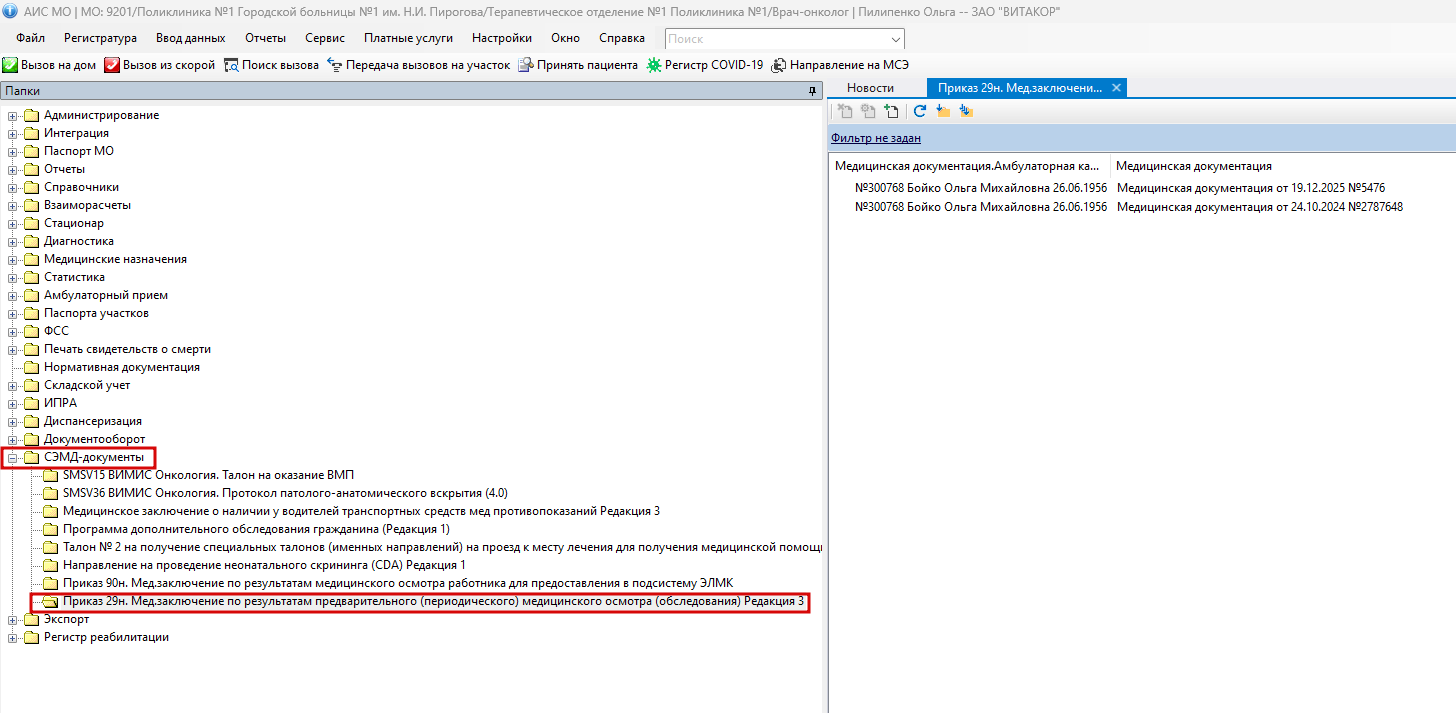The image size is (1456, 713).
Task: Select the Складской учет folder
Action: pyautogui.click(x=87, y=385)
